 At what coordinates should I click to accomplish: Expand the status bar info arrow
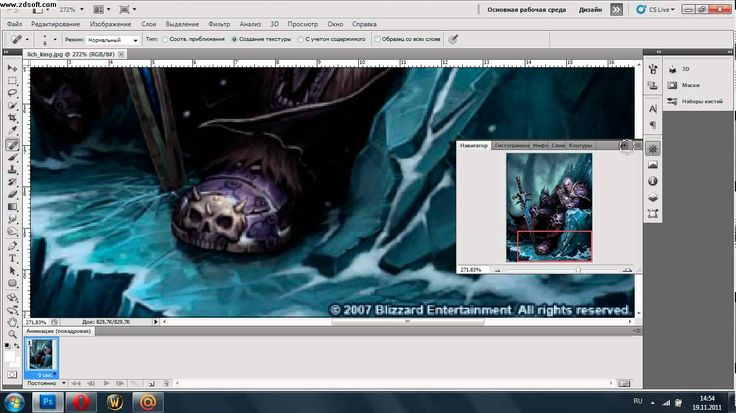click(156, 322)
